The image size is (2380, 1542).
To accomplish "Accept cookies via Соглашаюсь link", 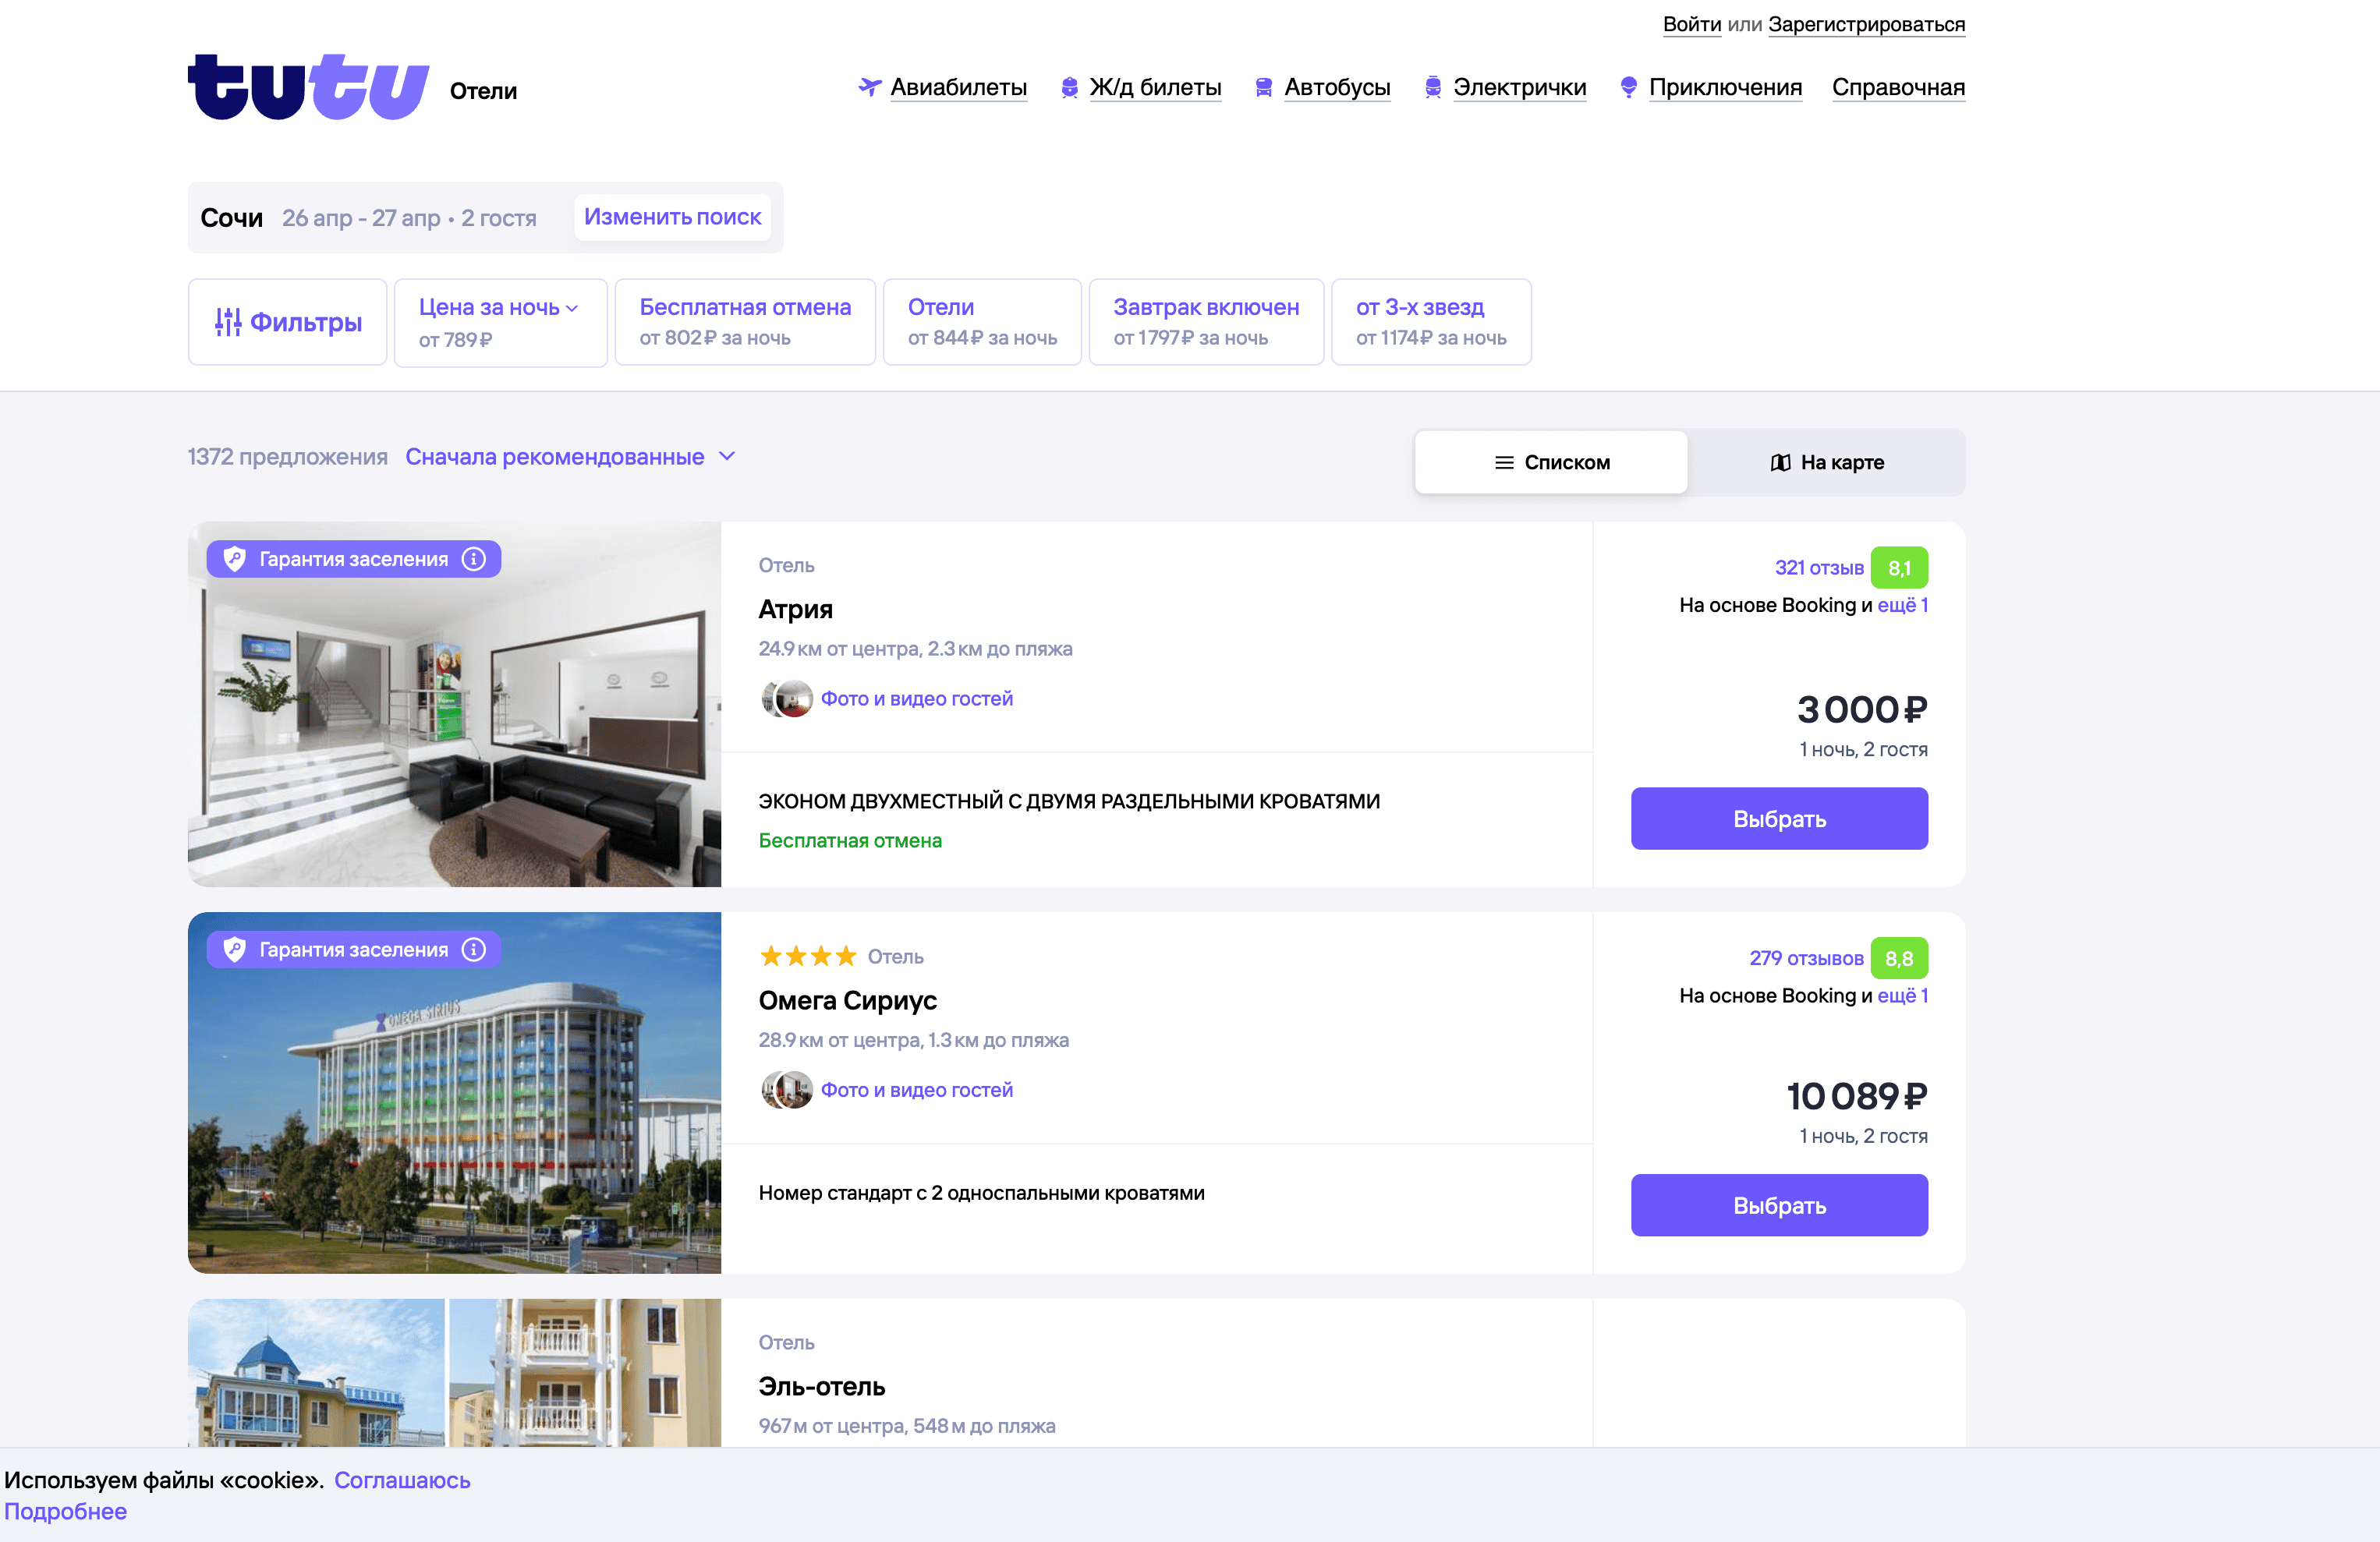I will (x=402, y=1480).
